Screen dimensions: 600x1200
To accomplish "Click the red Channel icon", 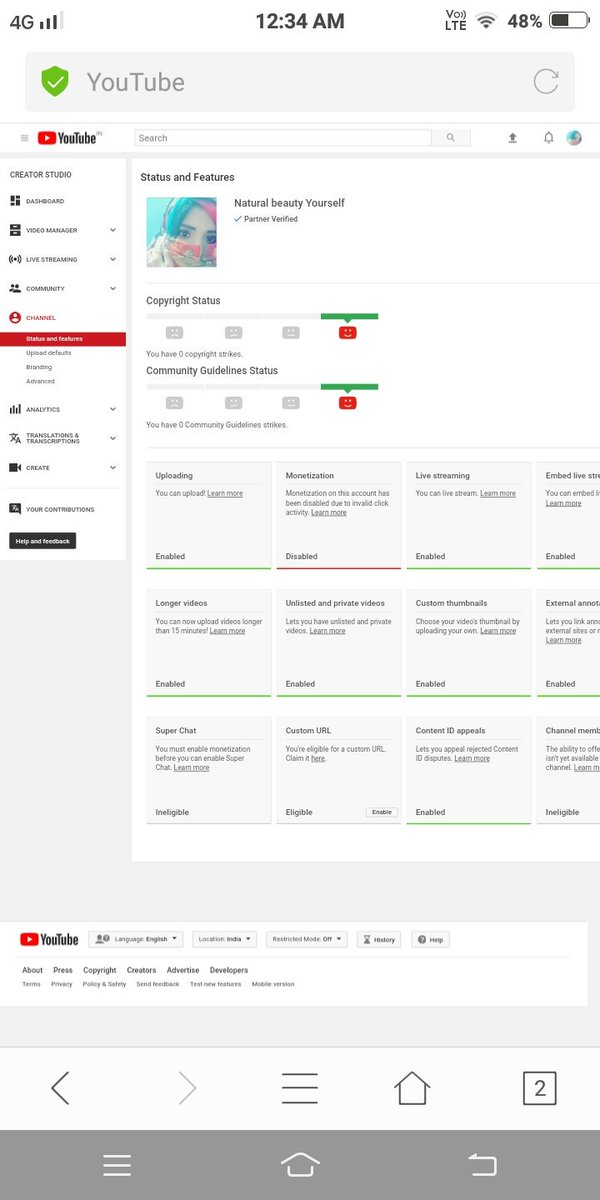I will [15, 317].
